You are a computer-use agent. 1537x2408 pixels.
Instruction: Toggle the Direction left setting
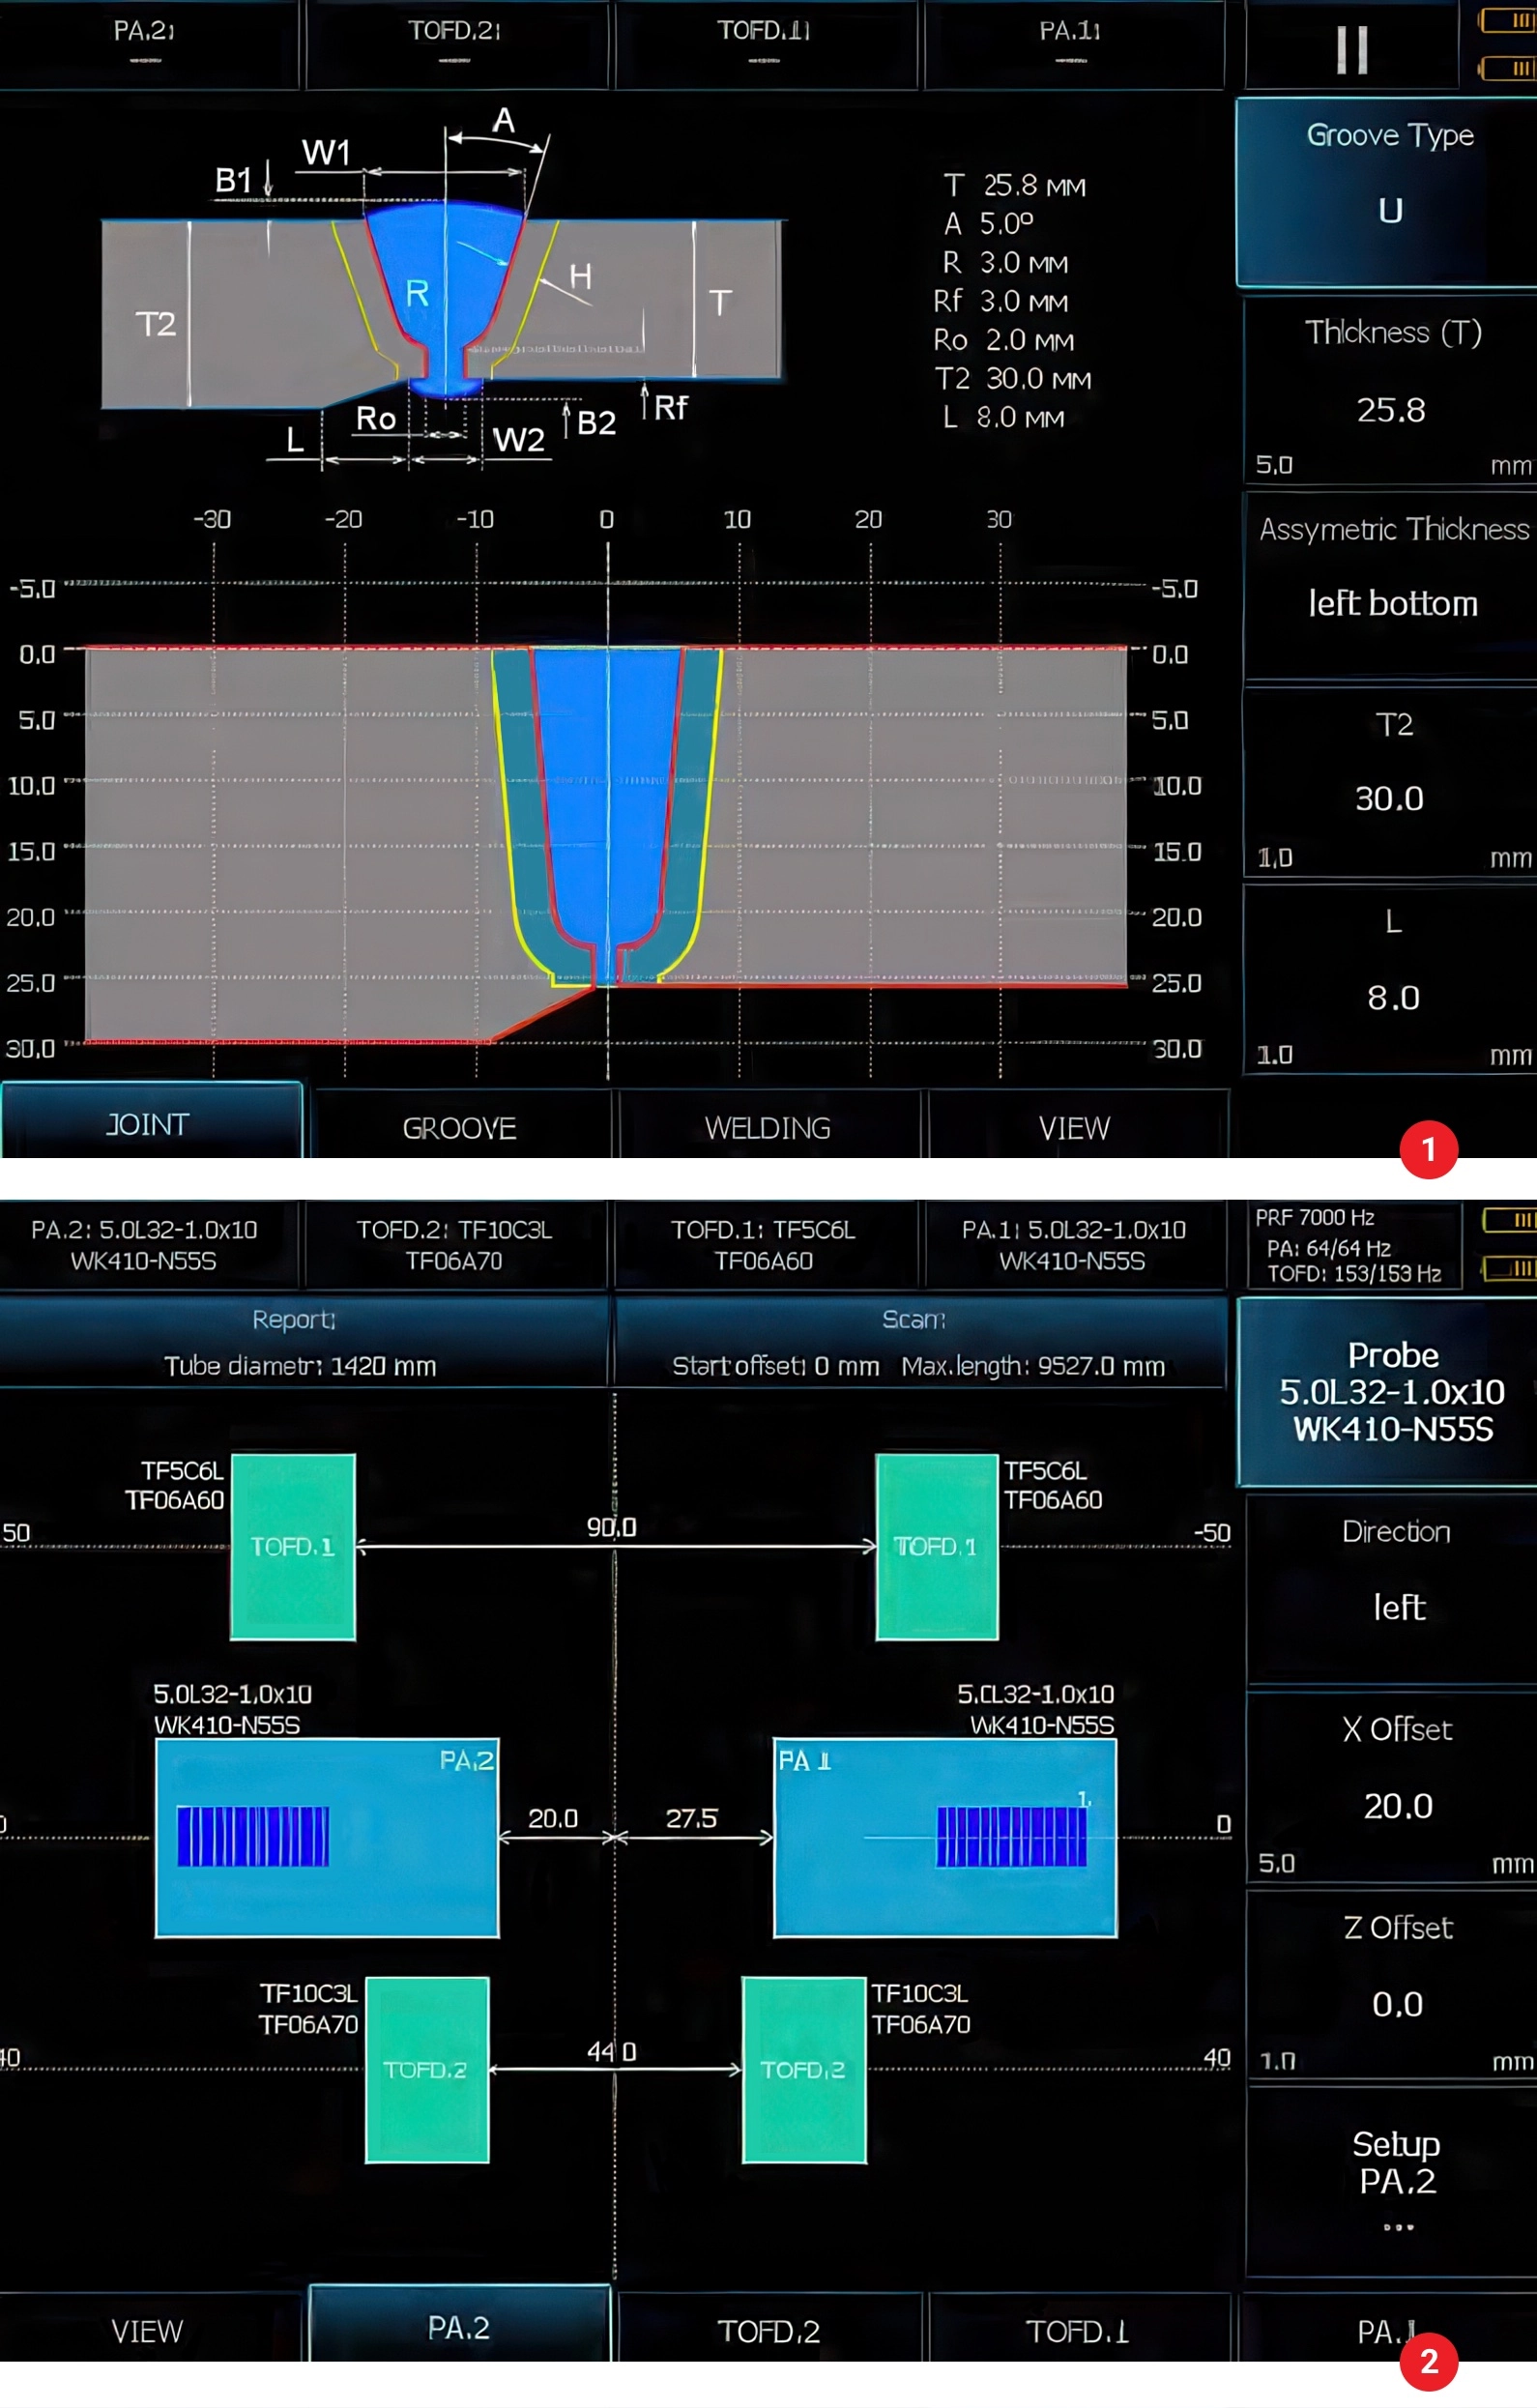coord(1395,1587)
